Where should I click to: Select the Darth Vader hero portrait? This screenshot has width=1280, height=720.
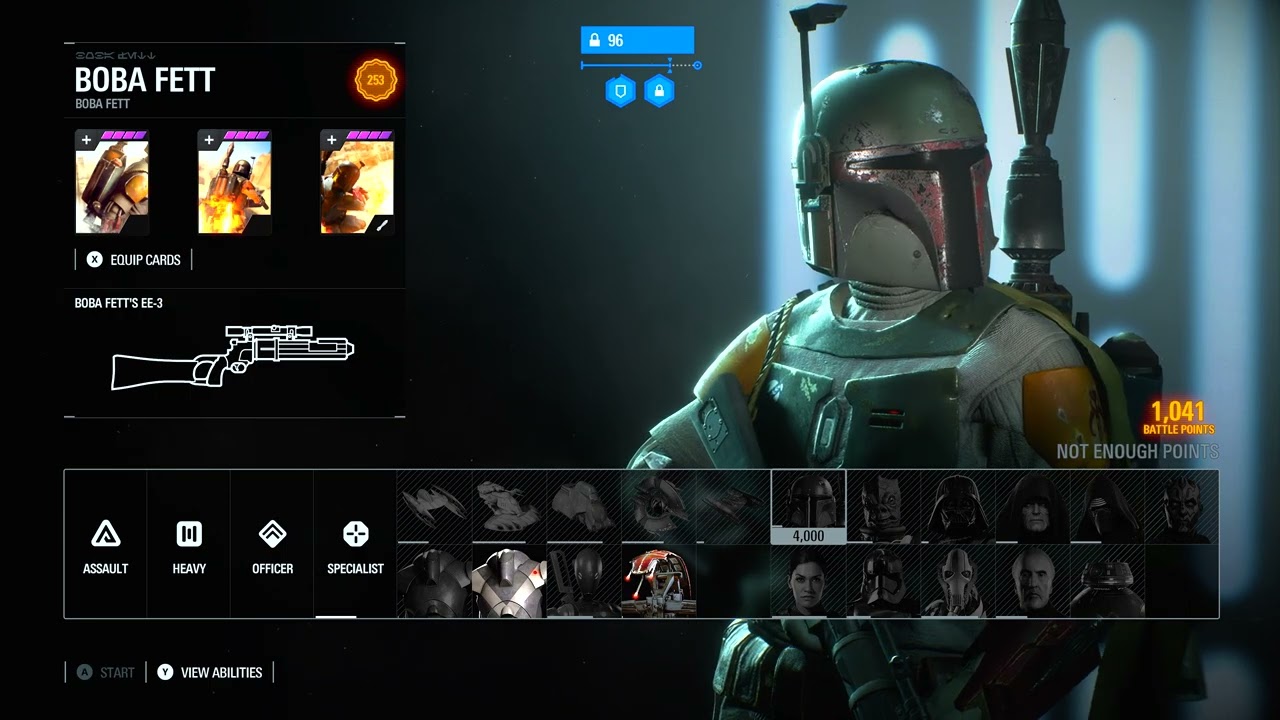(958, 507)
